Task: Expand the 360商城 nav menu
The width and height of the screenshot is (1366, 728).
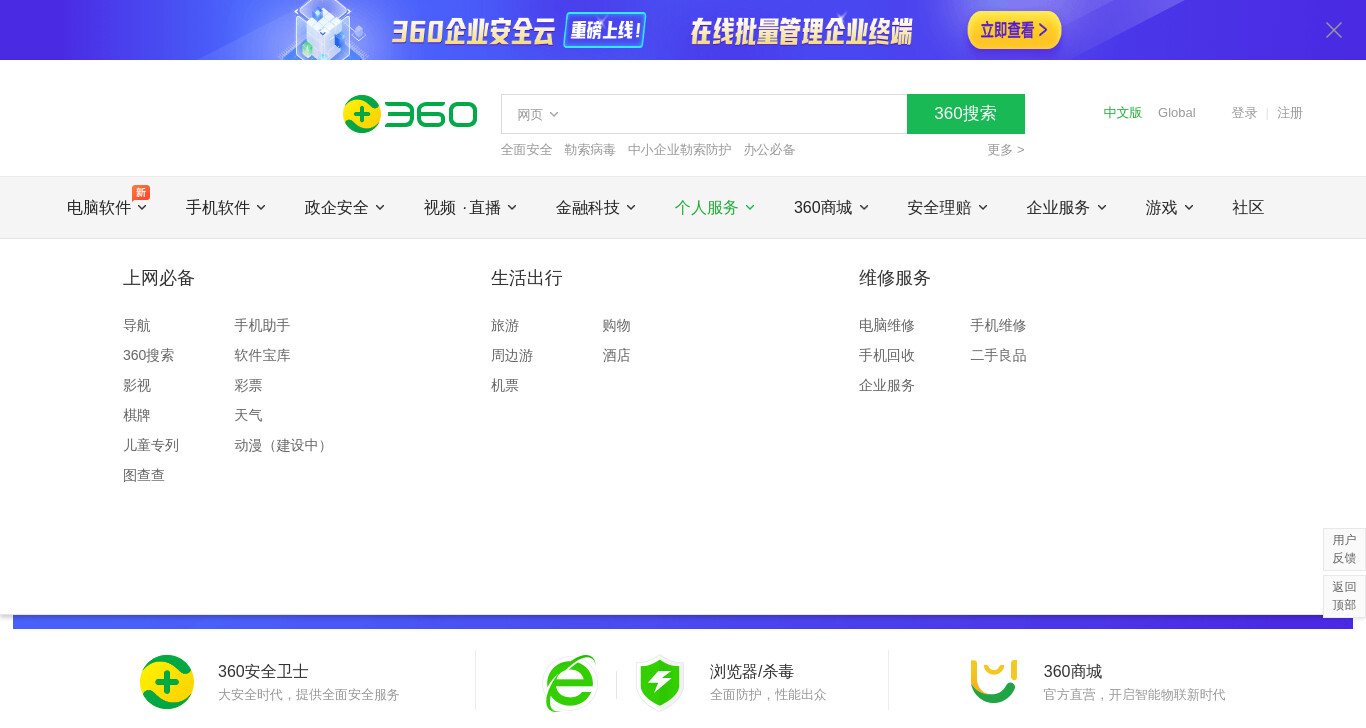Action: tap(831, 208)
